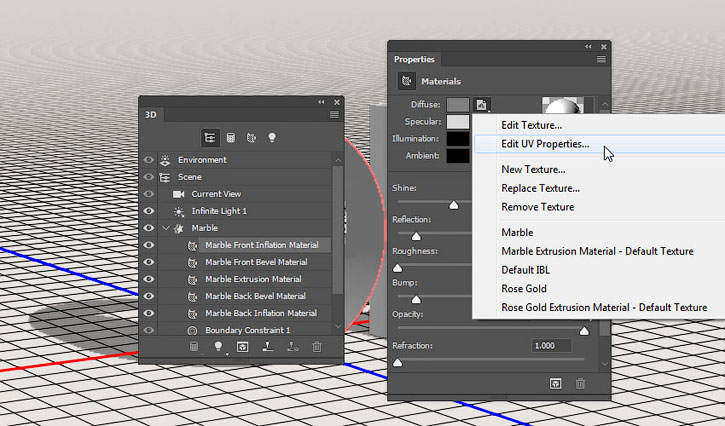The height and width of the screenshot is (426, 725).
Task: Click the Boundary Constraint 1 circle icon
Action: coord(192,331)
